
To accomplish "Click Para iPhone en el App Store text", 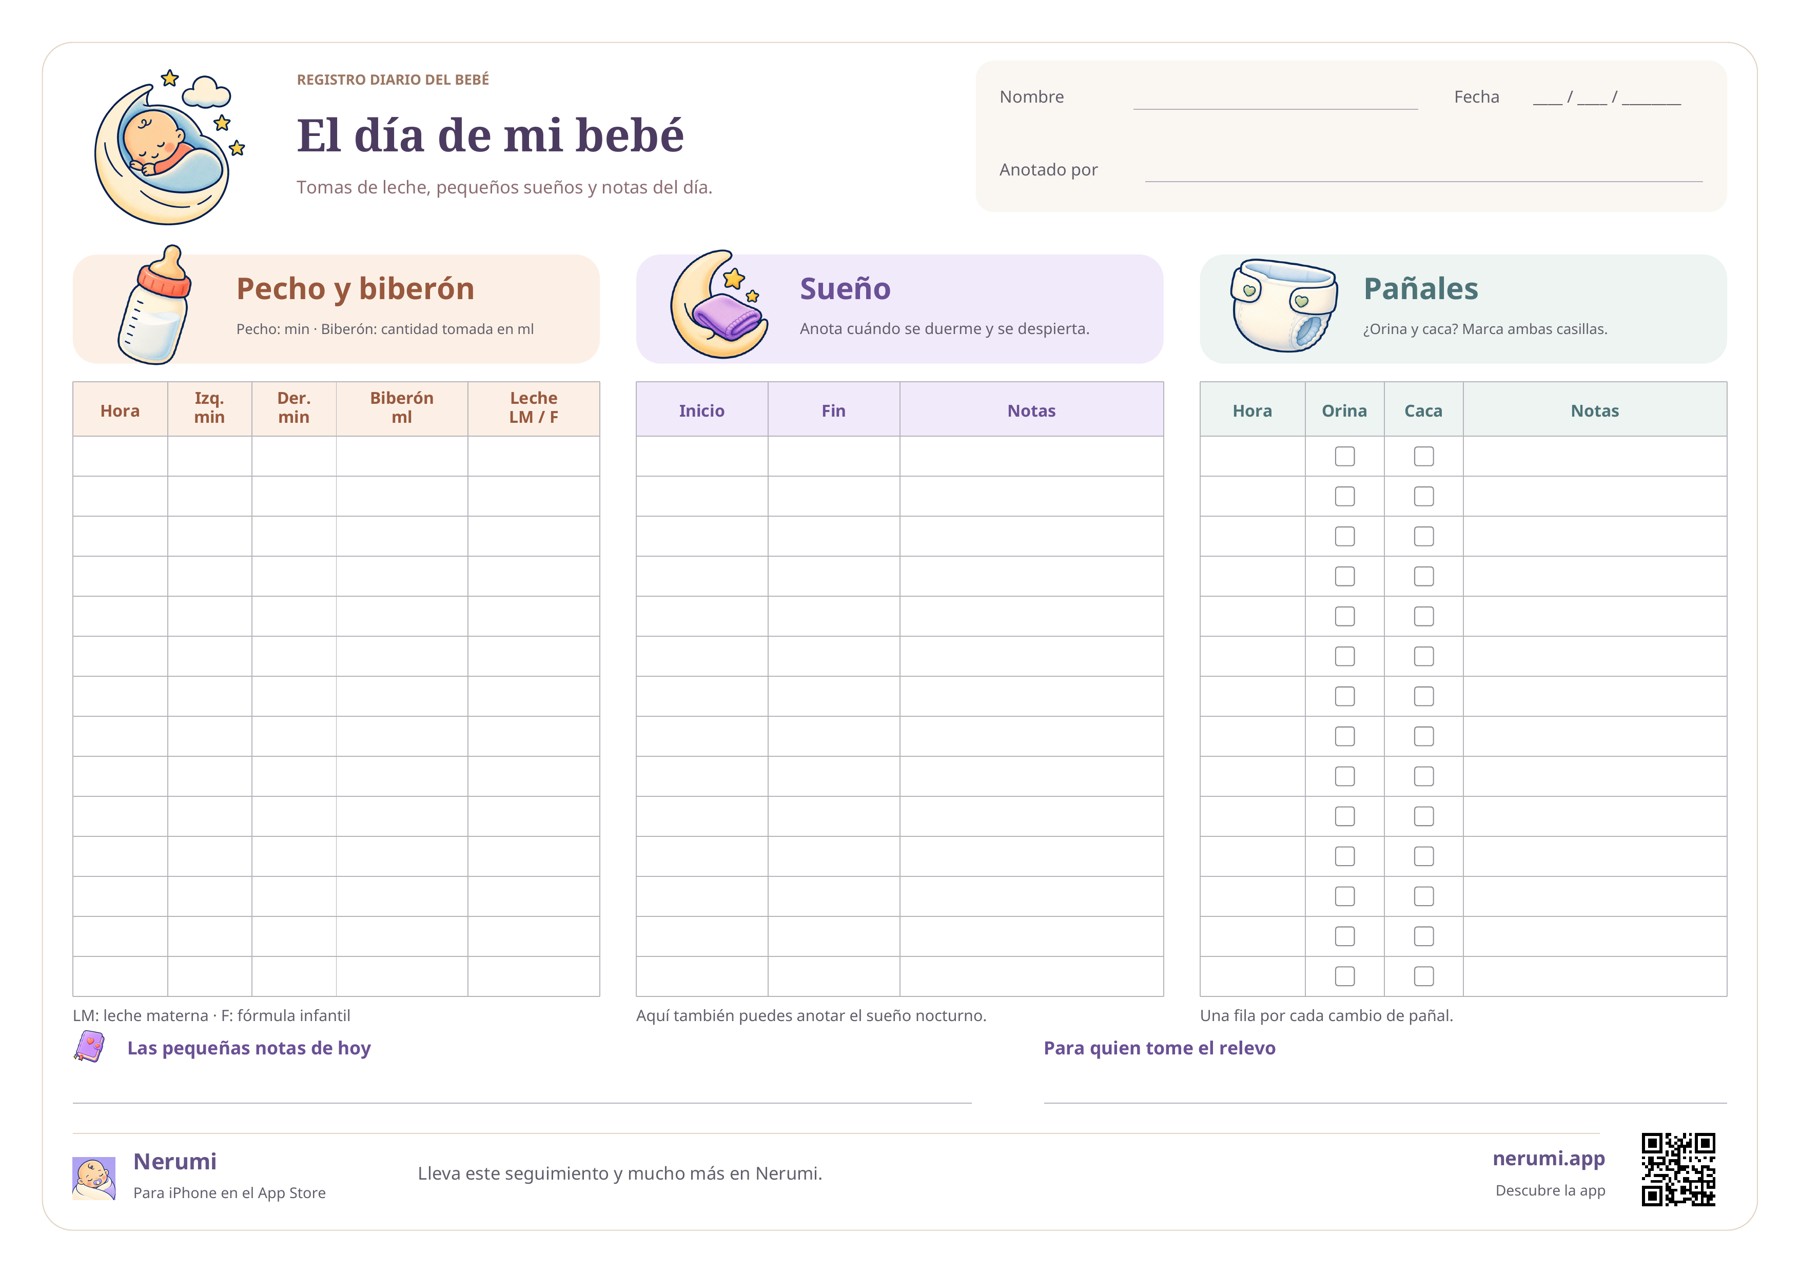I will [229, 1192].
